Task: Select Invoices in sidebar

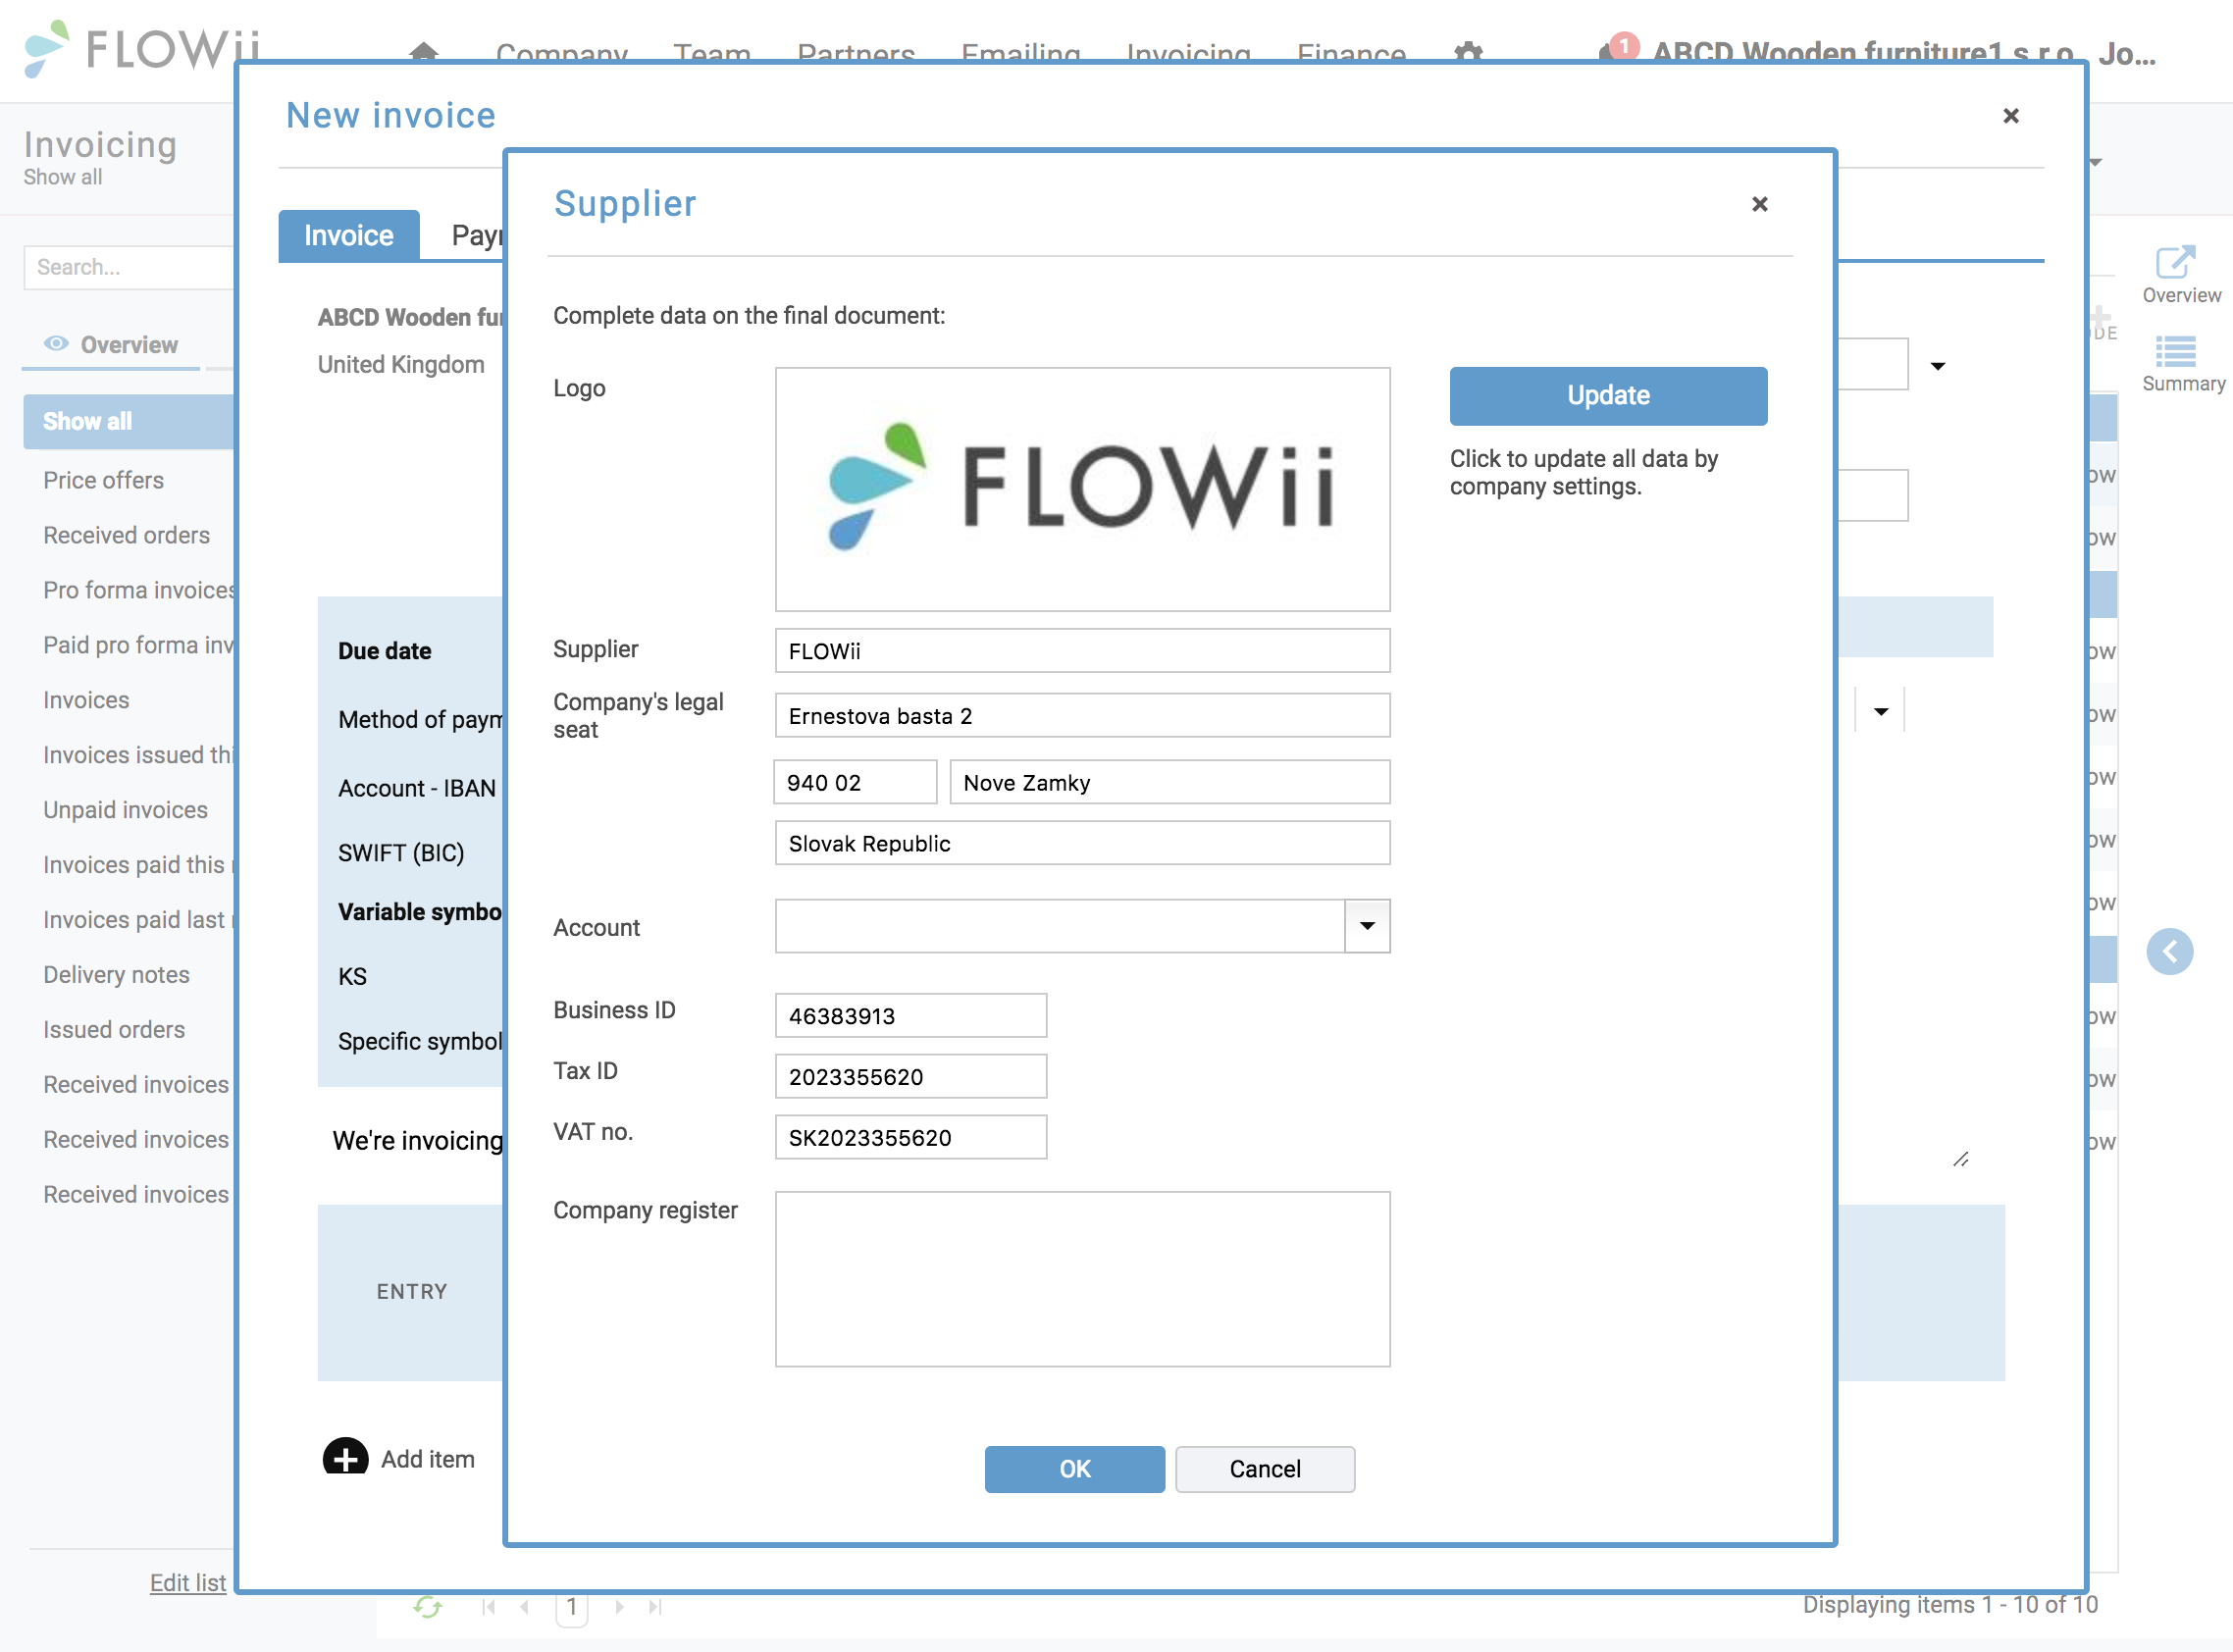Action: coord(86,700)
